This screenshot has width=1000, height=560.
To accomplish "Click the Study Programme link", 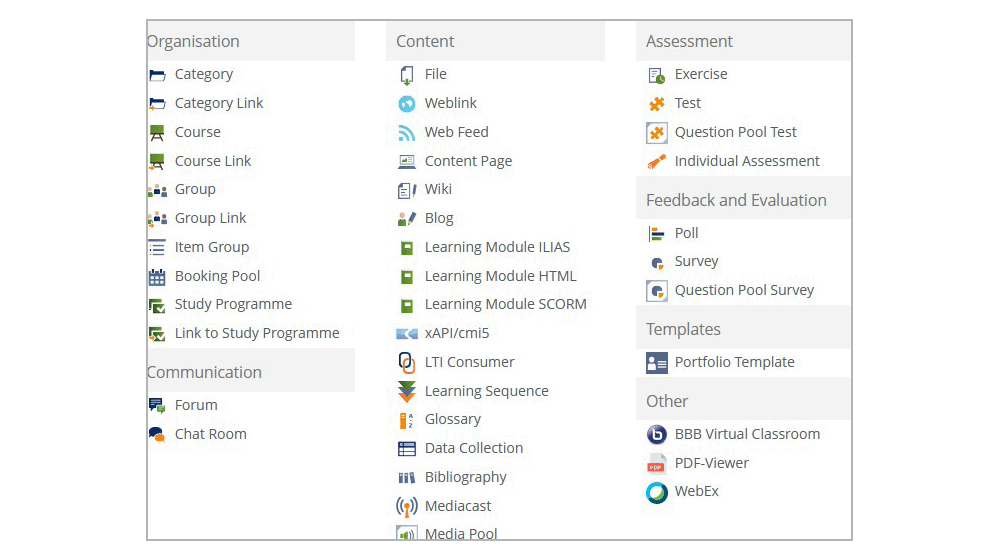I will tap(233, 304).
